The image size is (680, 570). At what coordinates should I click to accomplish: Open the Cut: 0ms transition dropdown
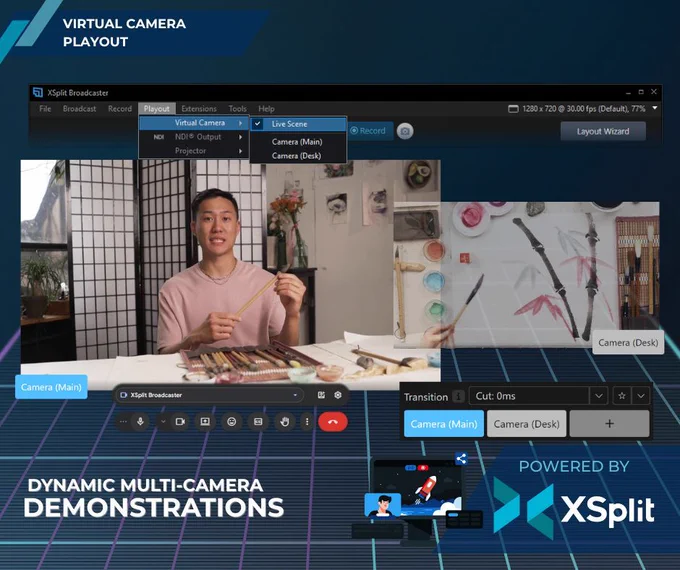(538, 396)
